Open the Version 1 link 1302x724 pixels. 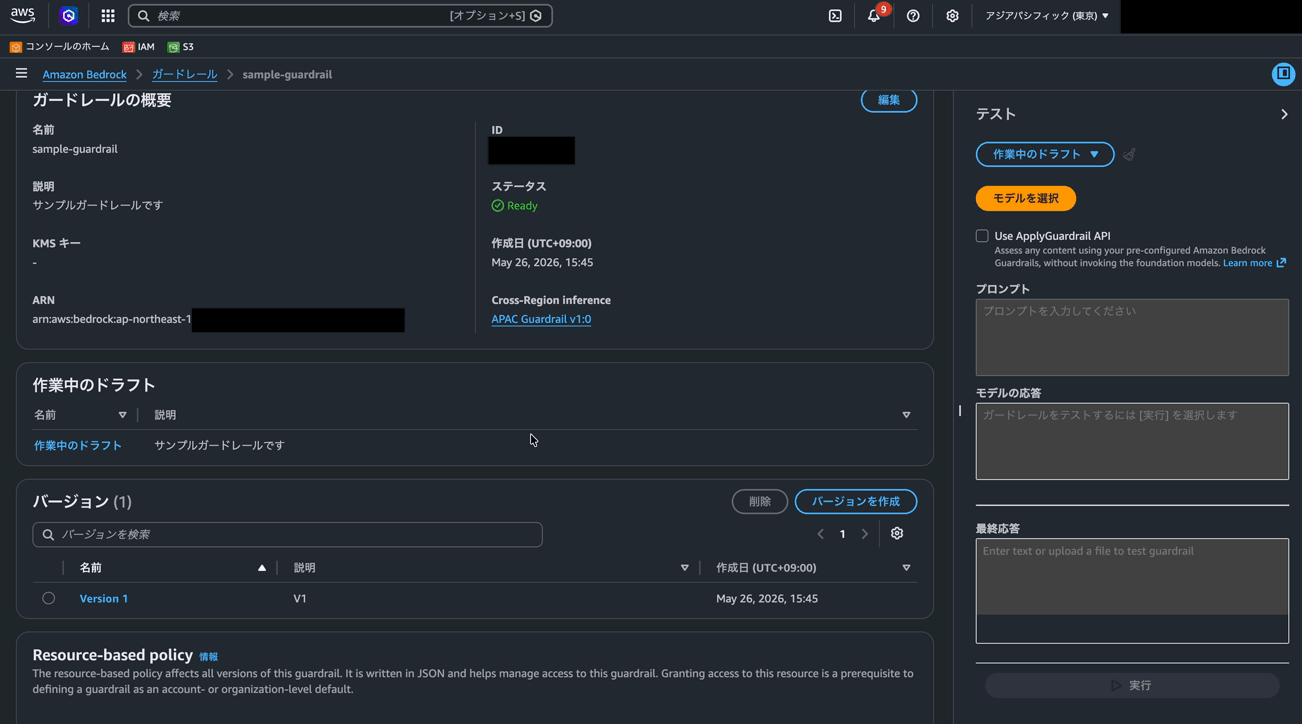click(104, 598)
